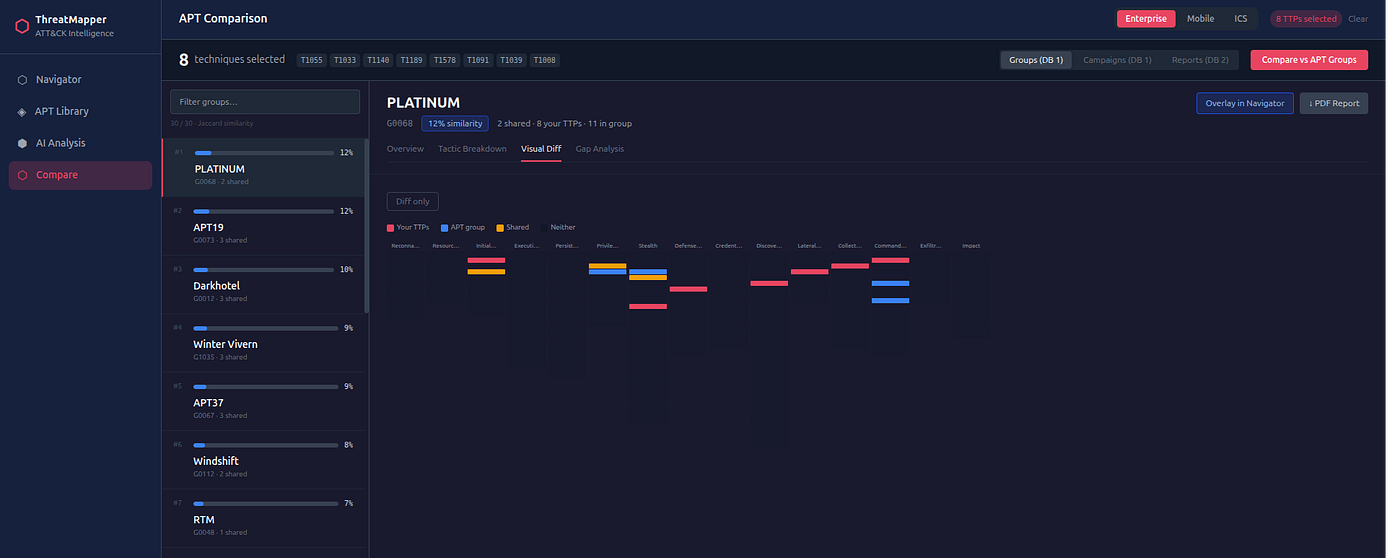Open APT Library from sidebar
This screenshot has height=558, width=1400.
[80, 112]
